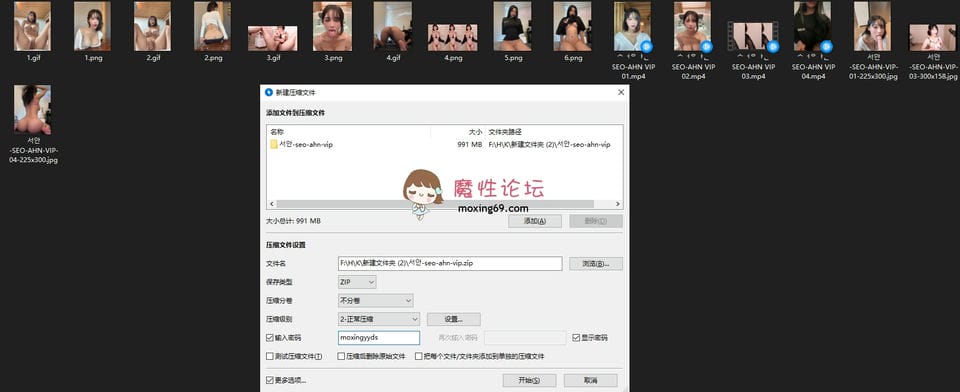960x392 pixels.
Task: Toggle the 输入密码 checkbox
Action: (270, 337)
